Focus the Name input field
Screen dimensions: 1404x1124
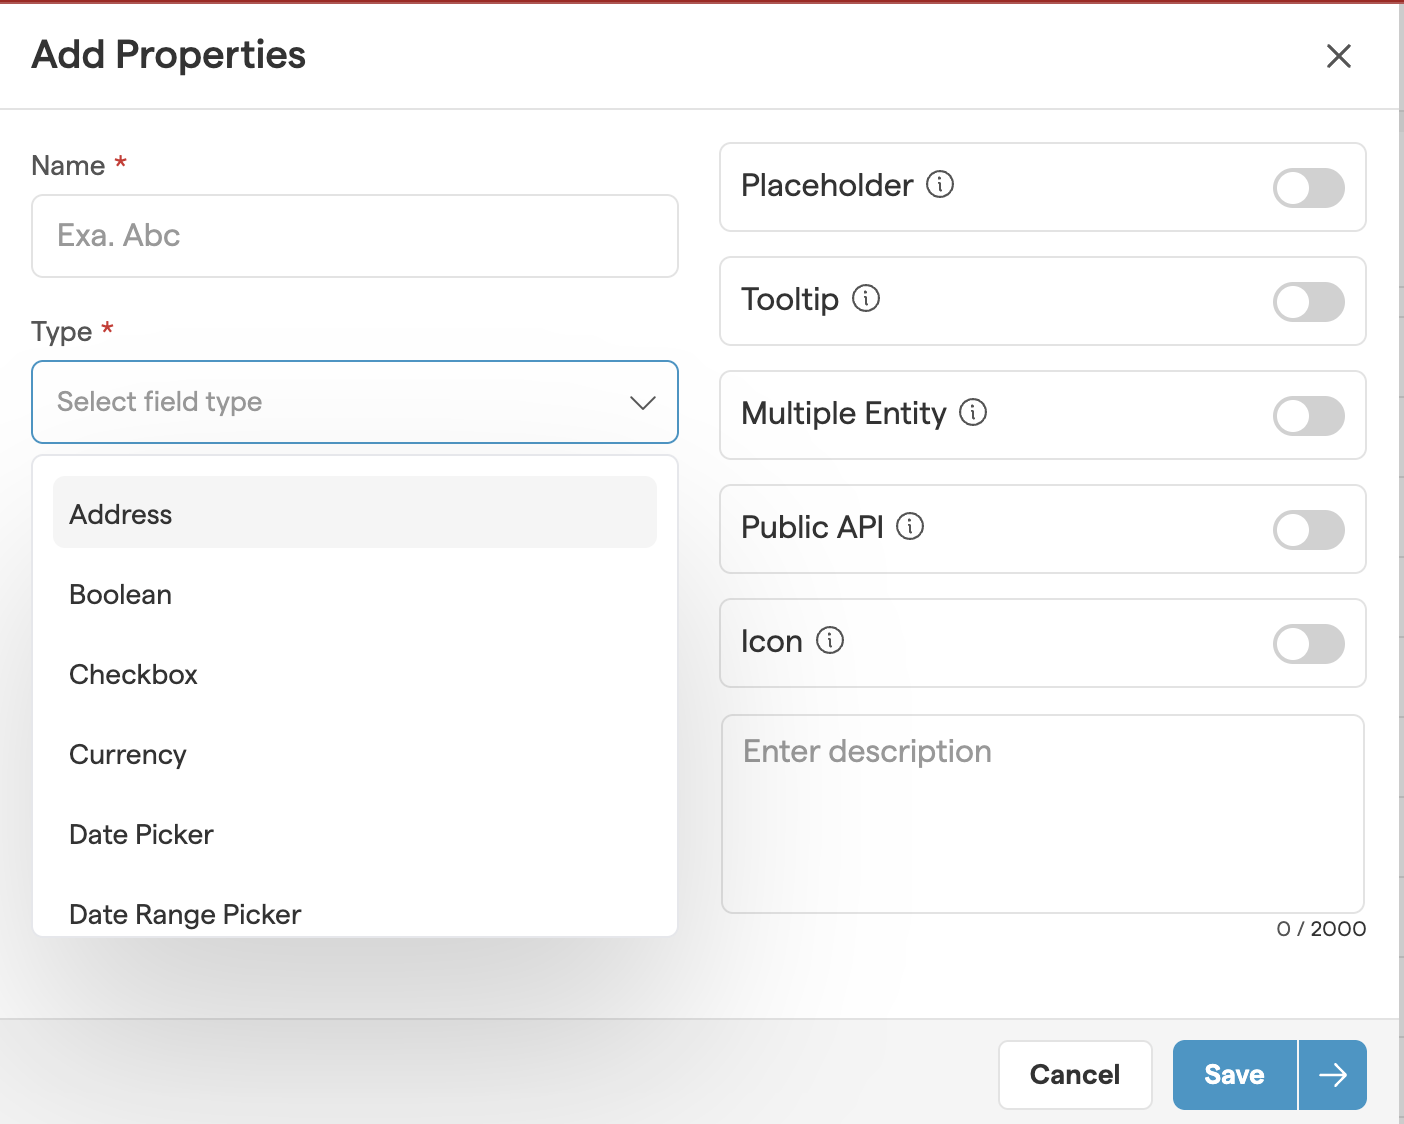(354, 236)
